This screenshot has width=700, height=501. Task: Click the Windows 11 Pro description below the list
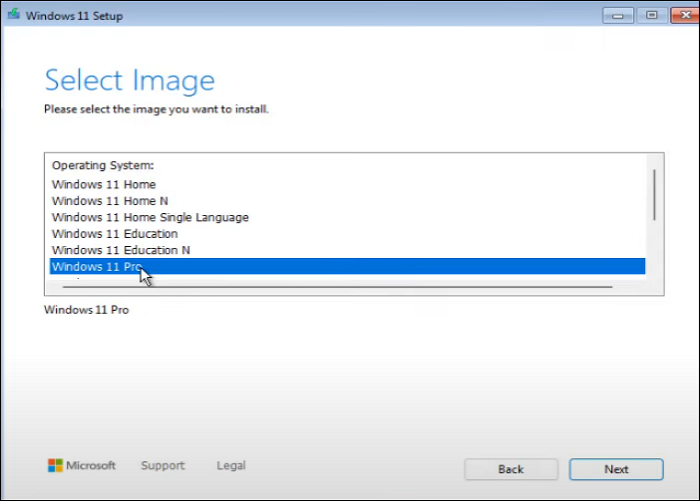(x=87, y=310)
